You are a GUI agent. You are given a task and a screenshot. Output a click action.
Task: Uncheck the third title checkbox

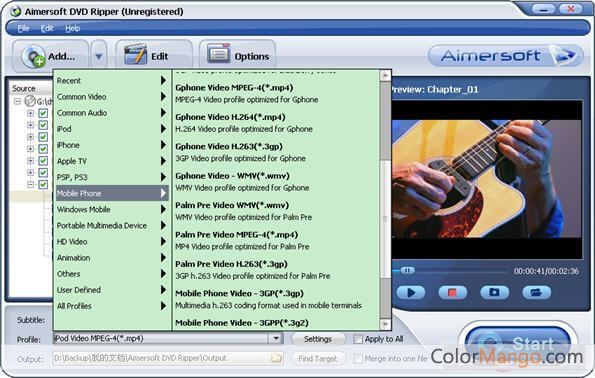[x=43, y=137]
